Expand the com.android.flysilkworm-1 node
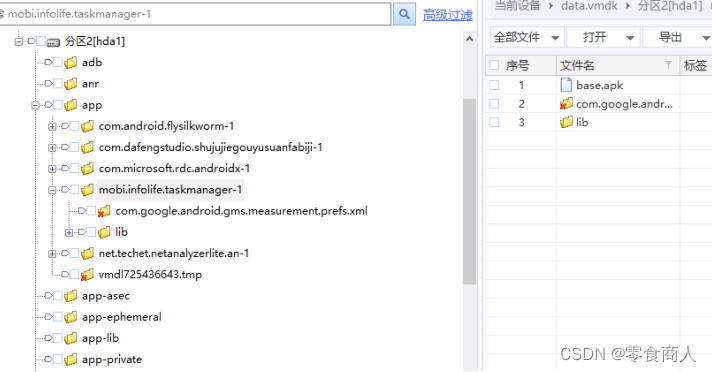712x372 pixels. pos(52,127)
